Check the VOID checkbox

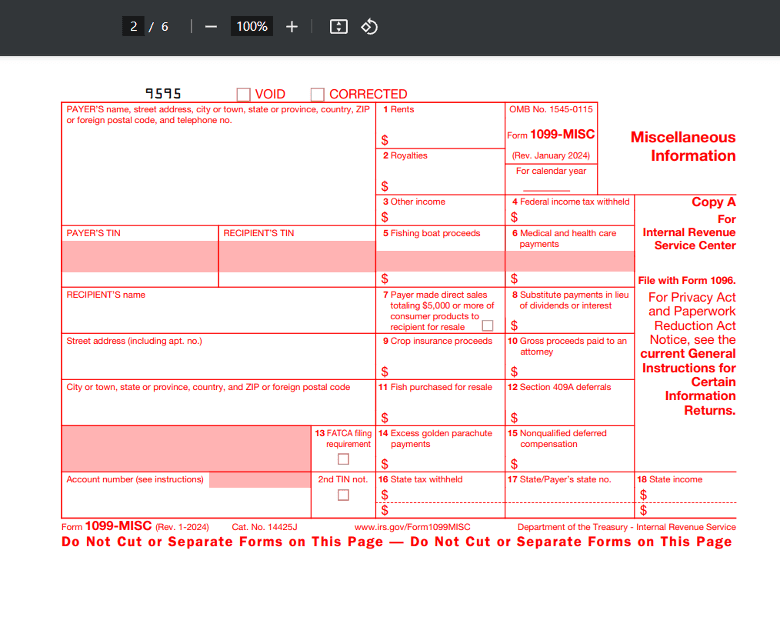pyautogui.click(x=243, y=94)
